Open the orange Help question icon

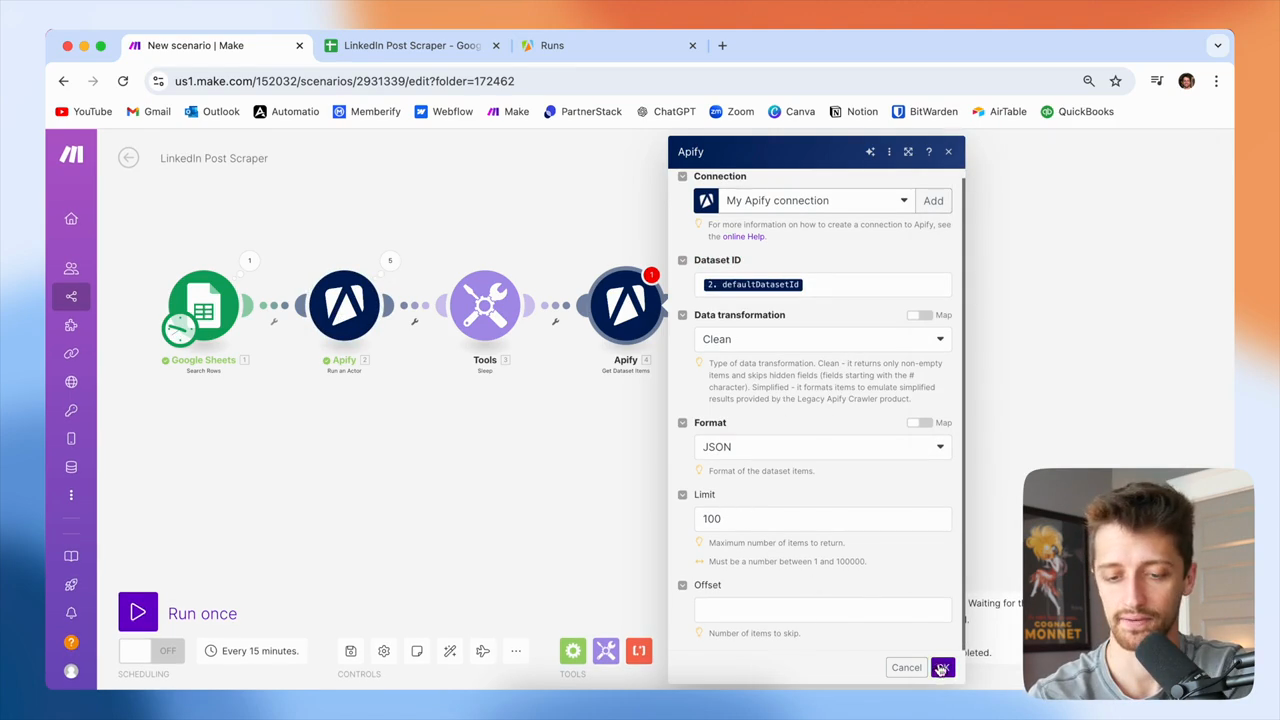71,642
